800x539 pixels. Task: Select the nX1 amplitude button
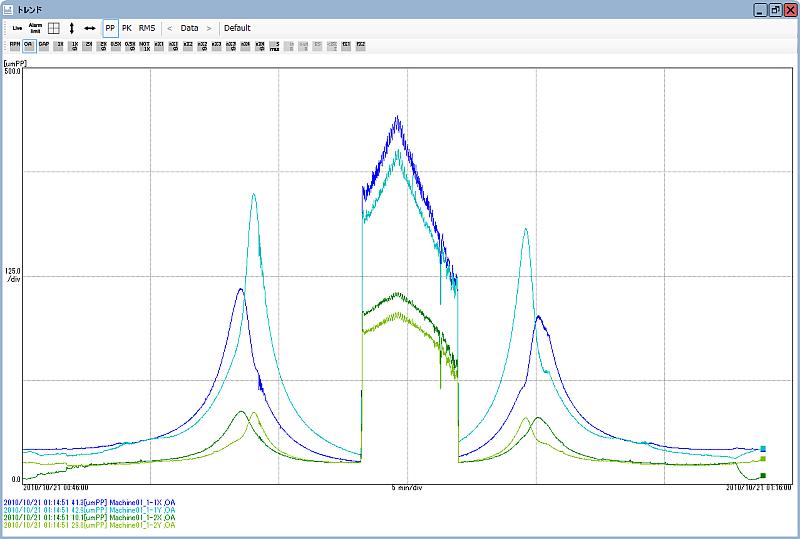[x=159, y=46]
